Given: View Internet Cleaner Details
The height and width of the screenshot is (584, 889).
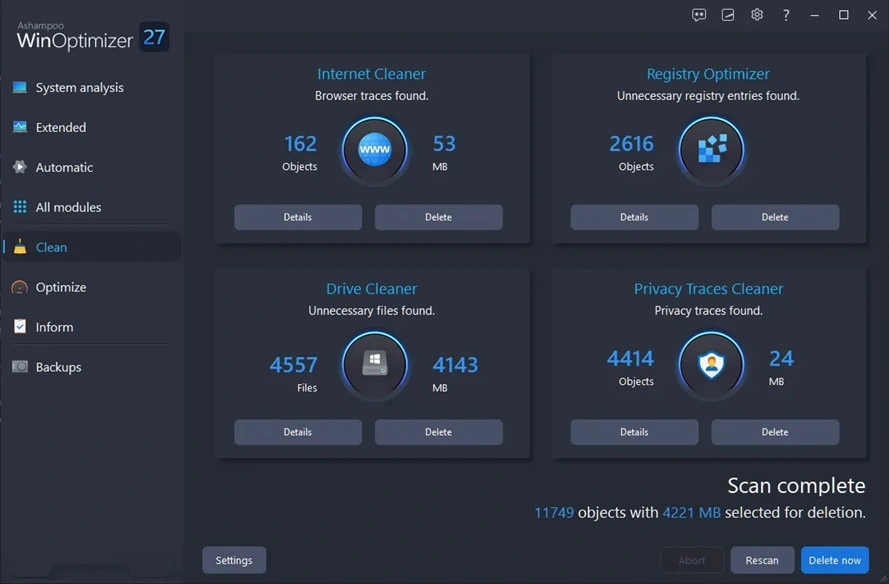Looking at the screenshot, I should [298, 217].
